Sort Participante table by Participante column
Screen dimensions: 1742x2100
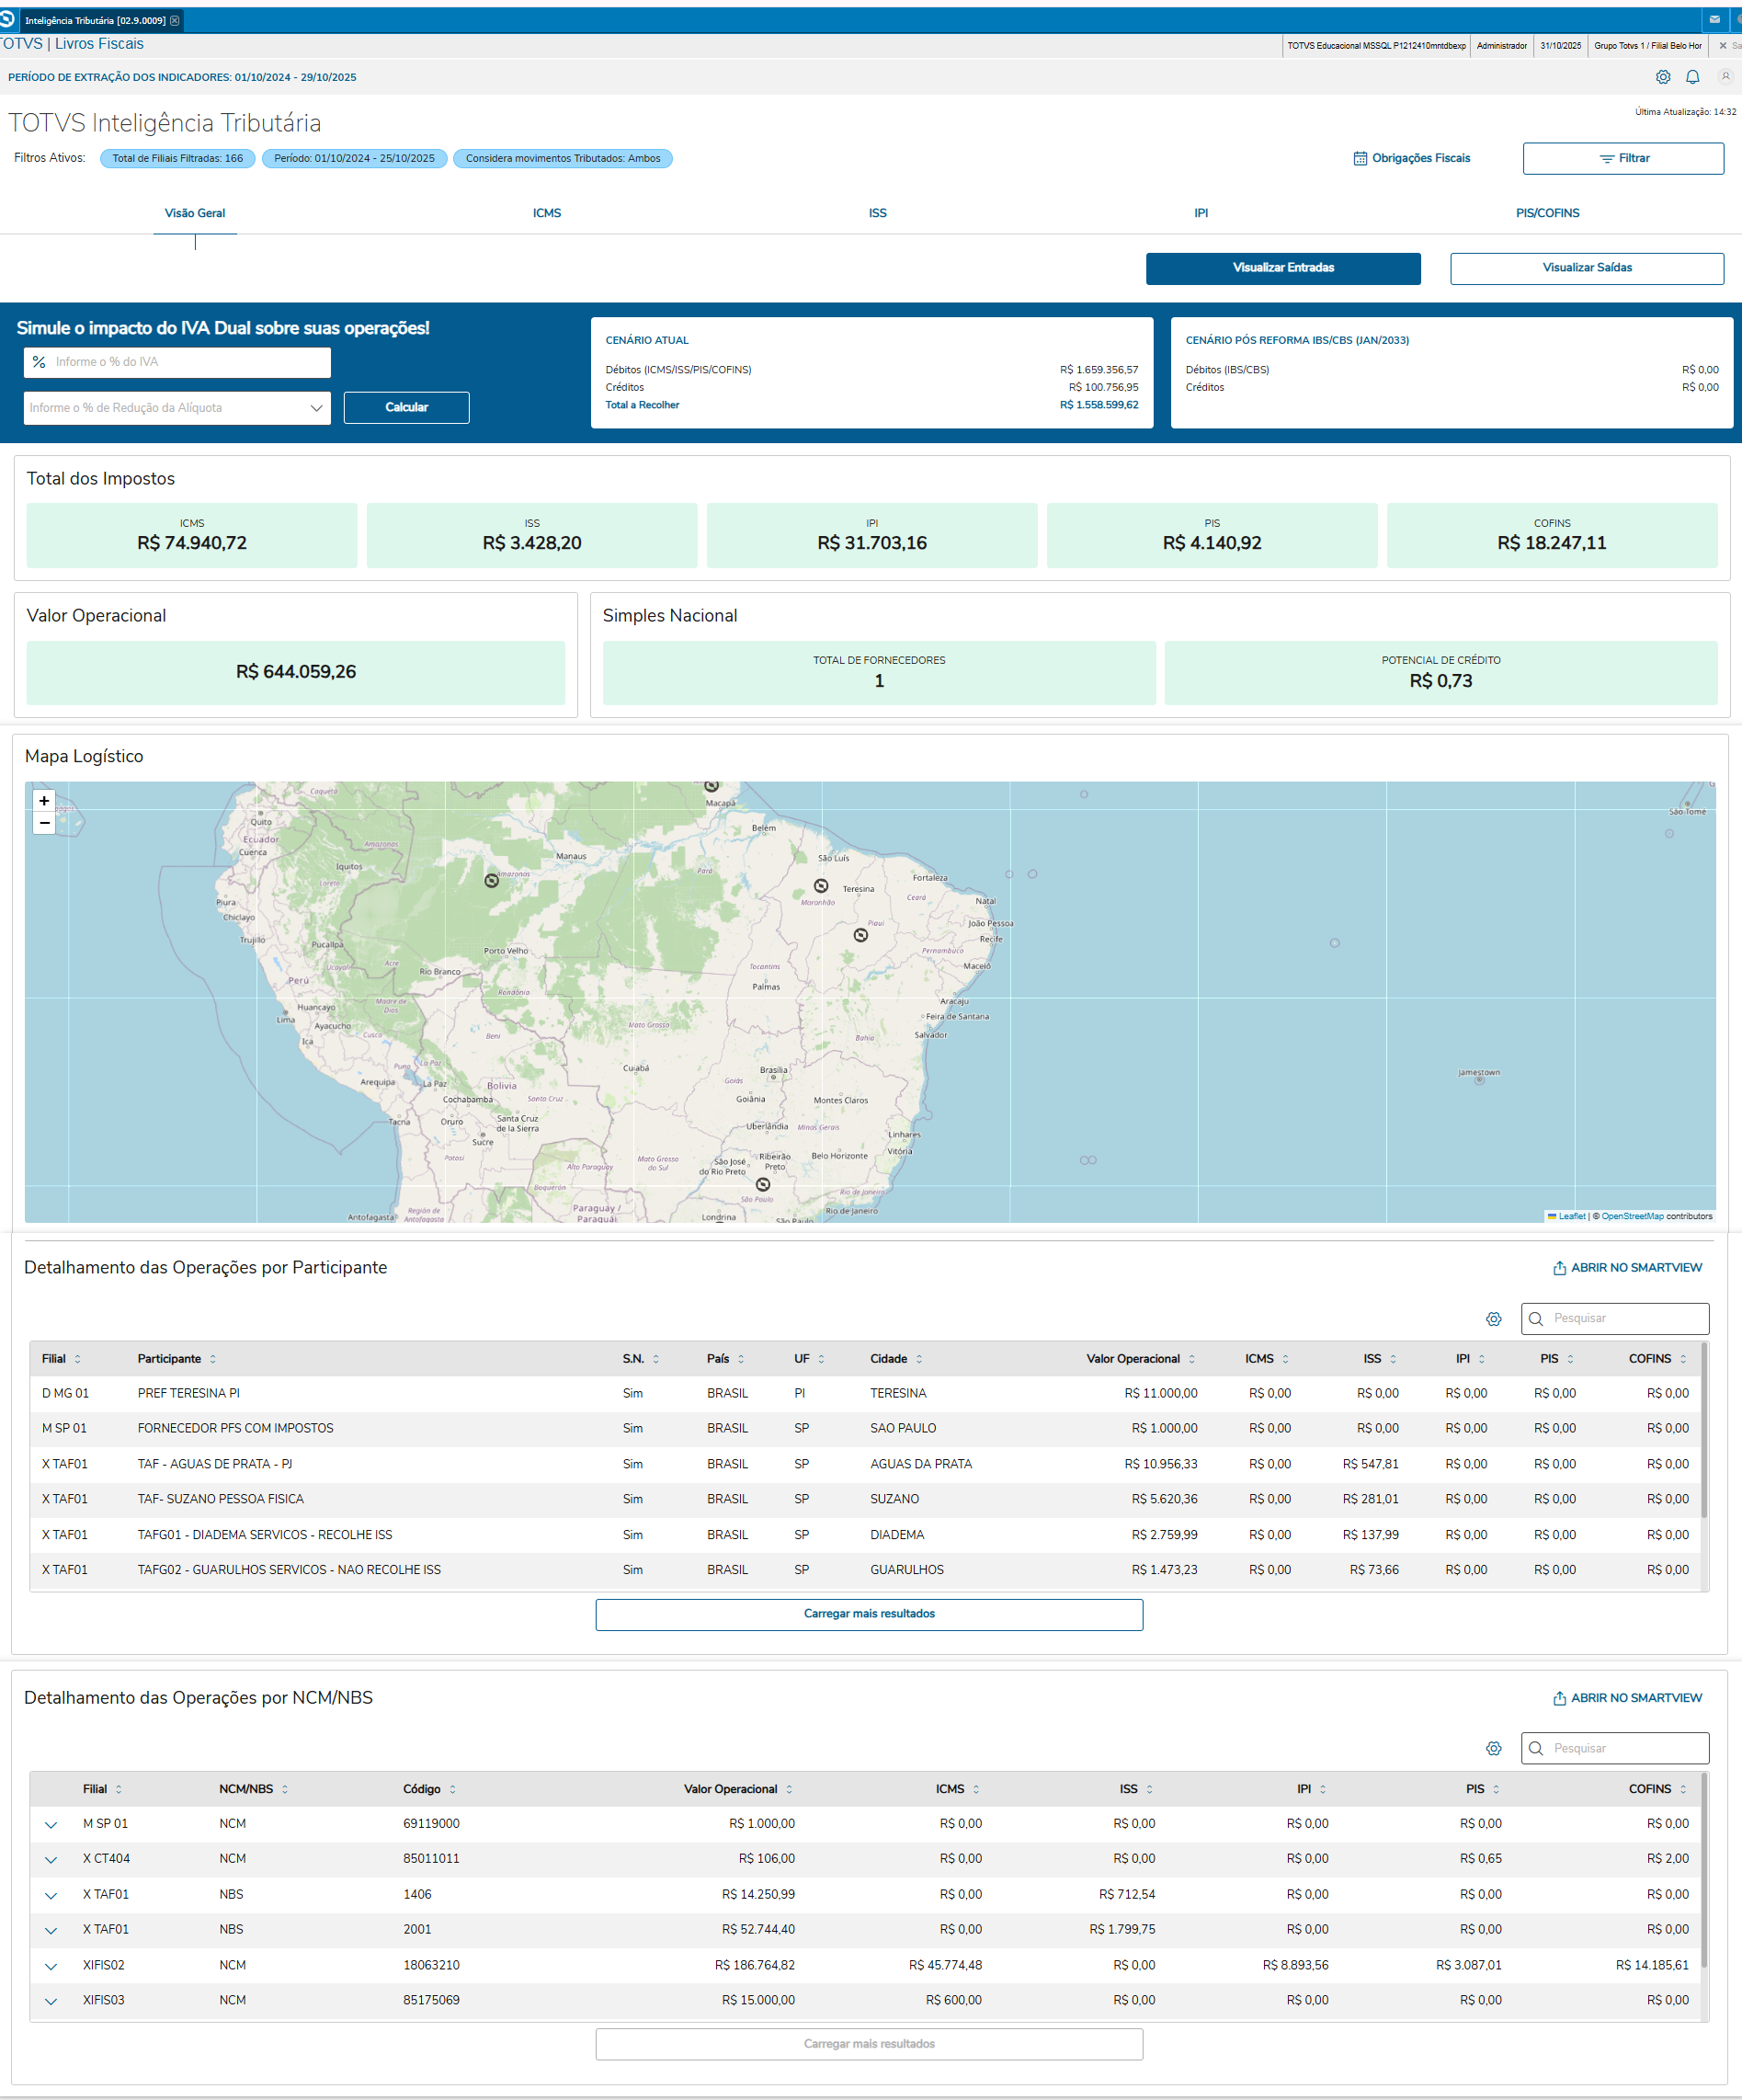(x=213, y=1359)
